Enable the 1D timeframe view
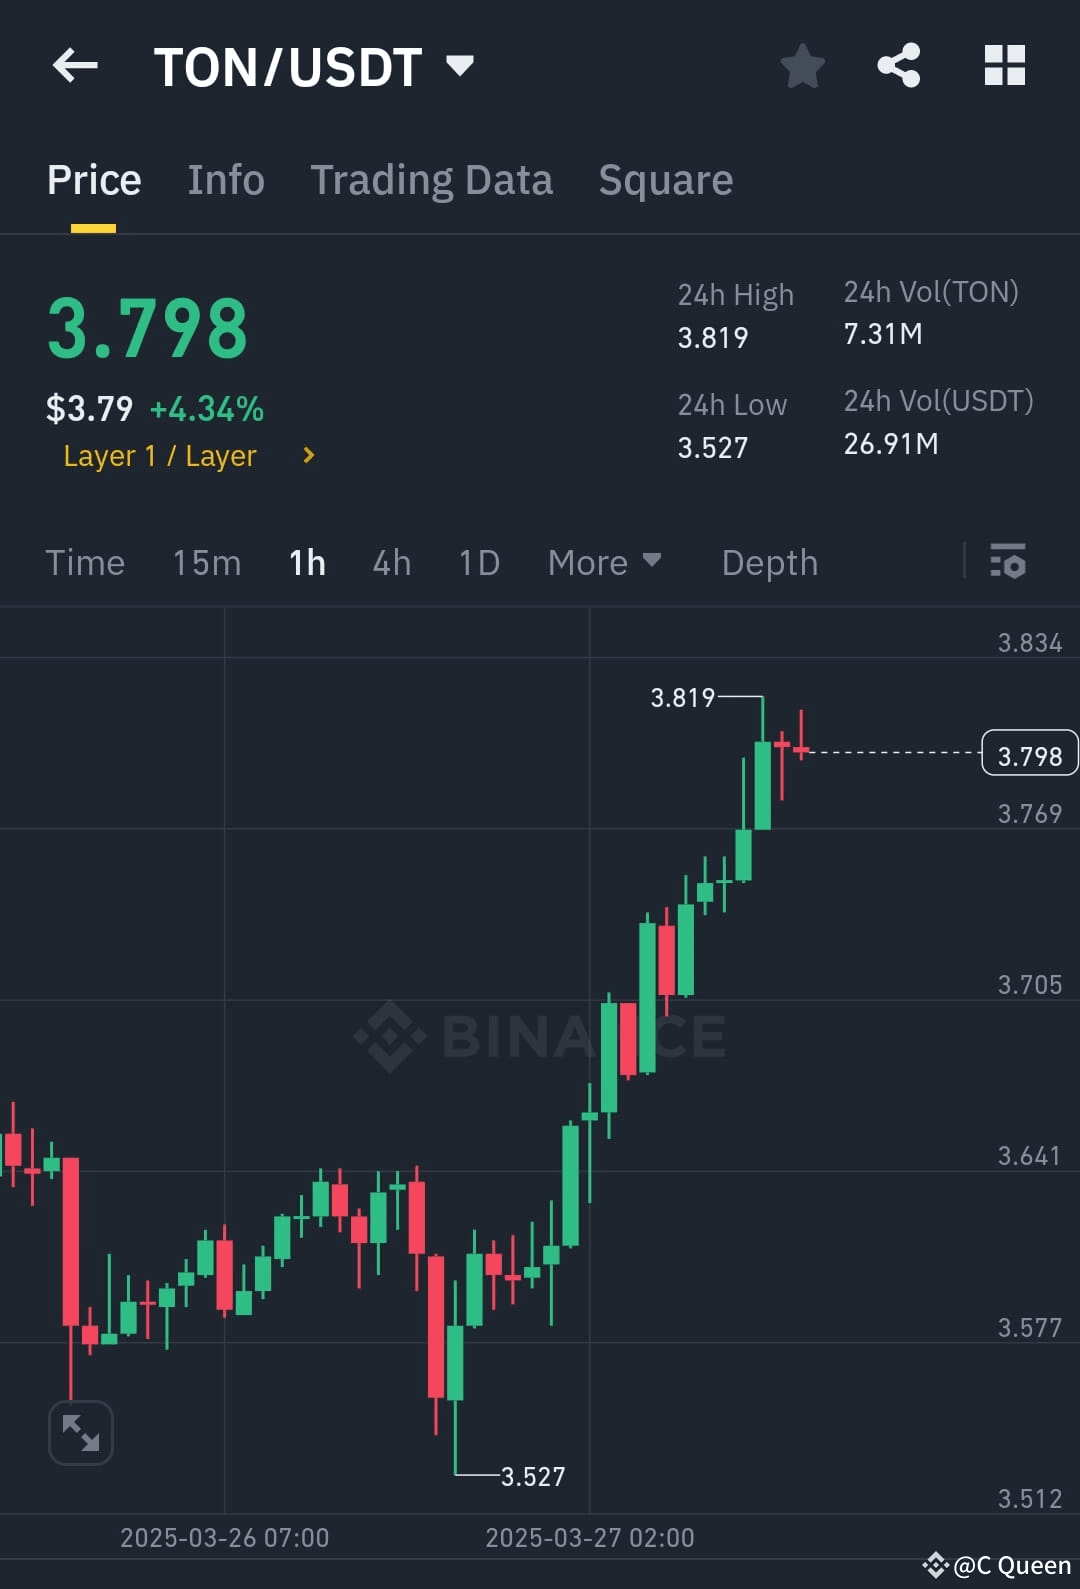The width and height of the screenshot is (1080, 1589). (x=478, y=563)
